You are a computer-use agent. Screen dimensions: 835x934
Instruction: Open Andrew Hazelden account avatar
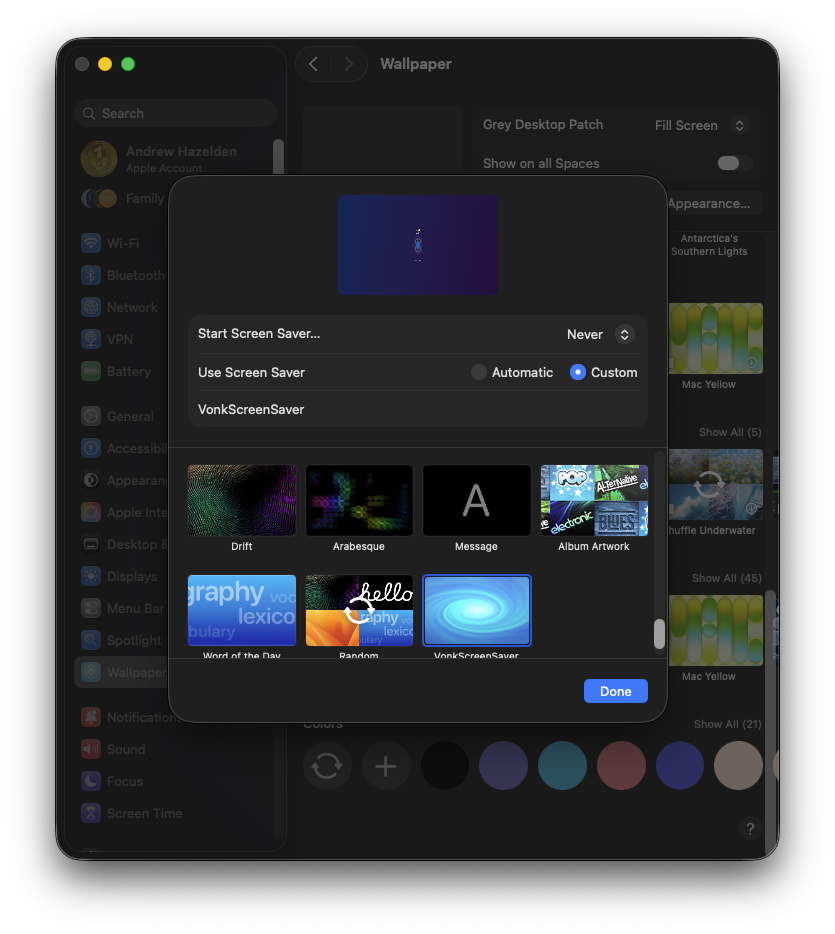tap(99, 158)
